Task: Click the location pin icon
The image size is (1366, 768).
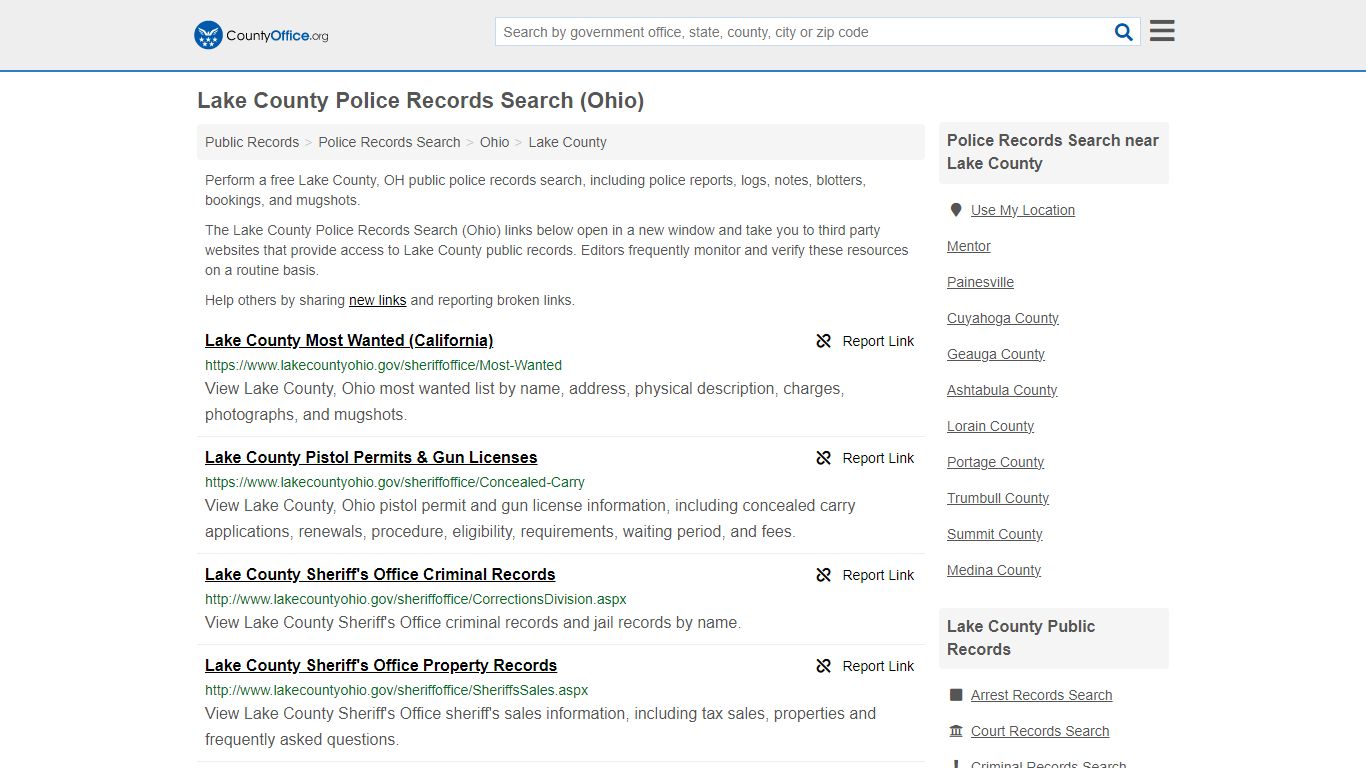Action: [956, 210]
